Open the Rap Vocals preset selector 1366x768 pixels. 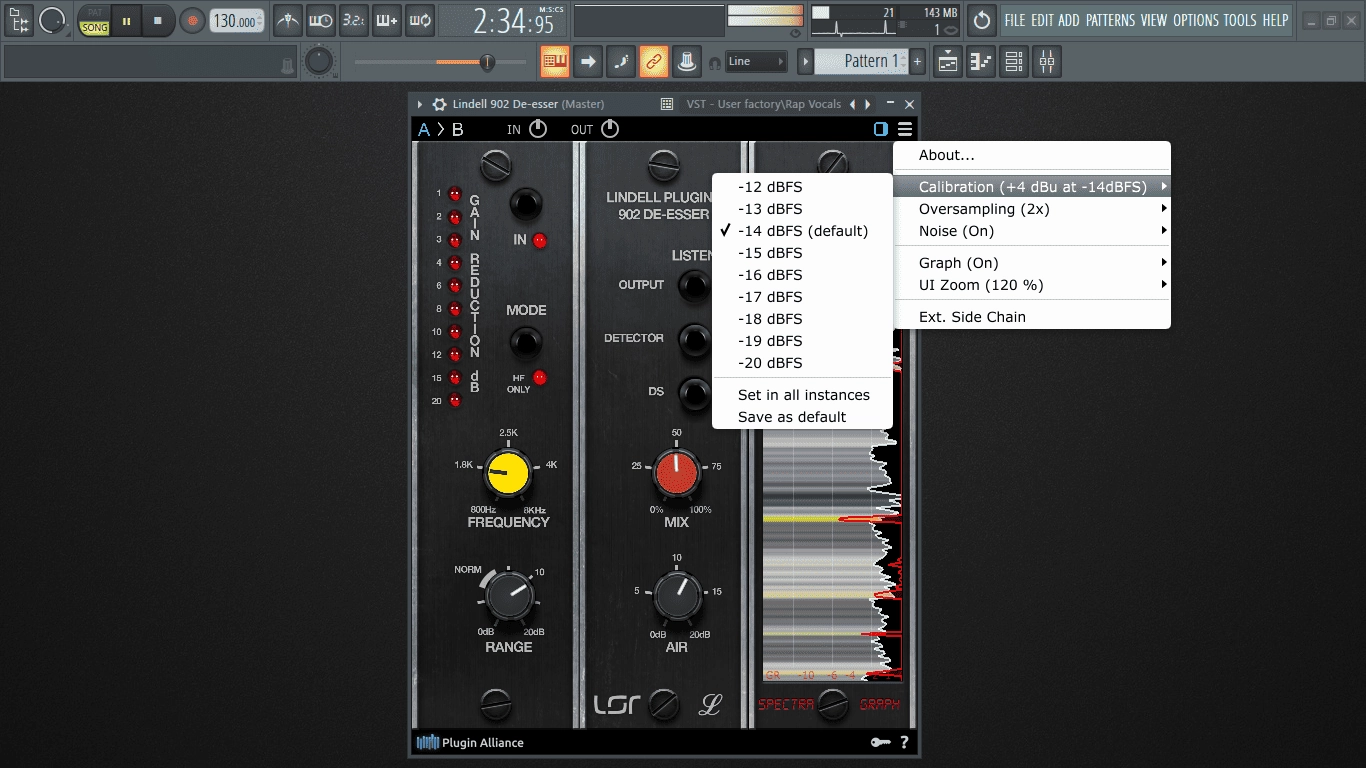pos(763,104)
